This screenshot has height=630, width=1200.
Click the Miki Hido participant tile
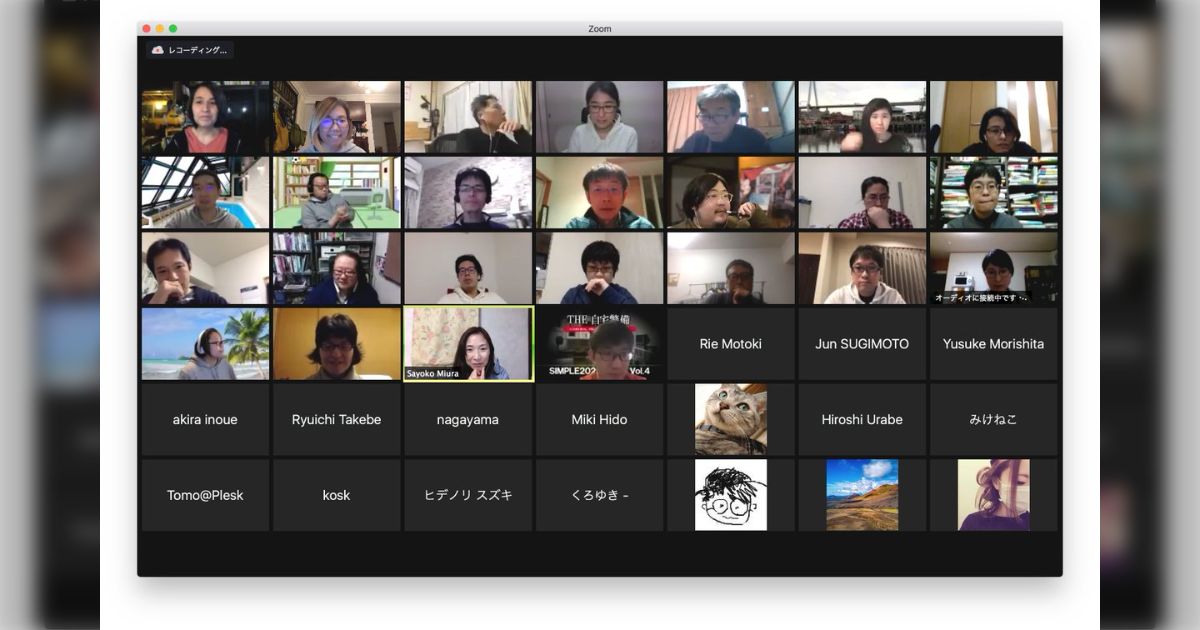pos(599,419)
